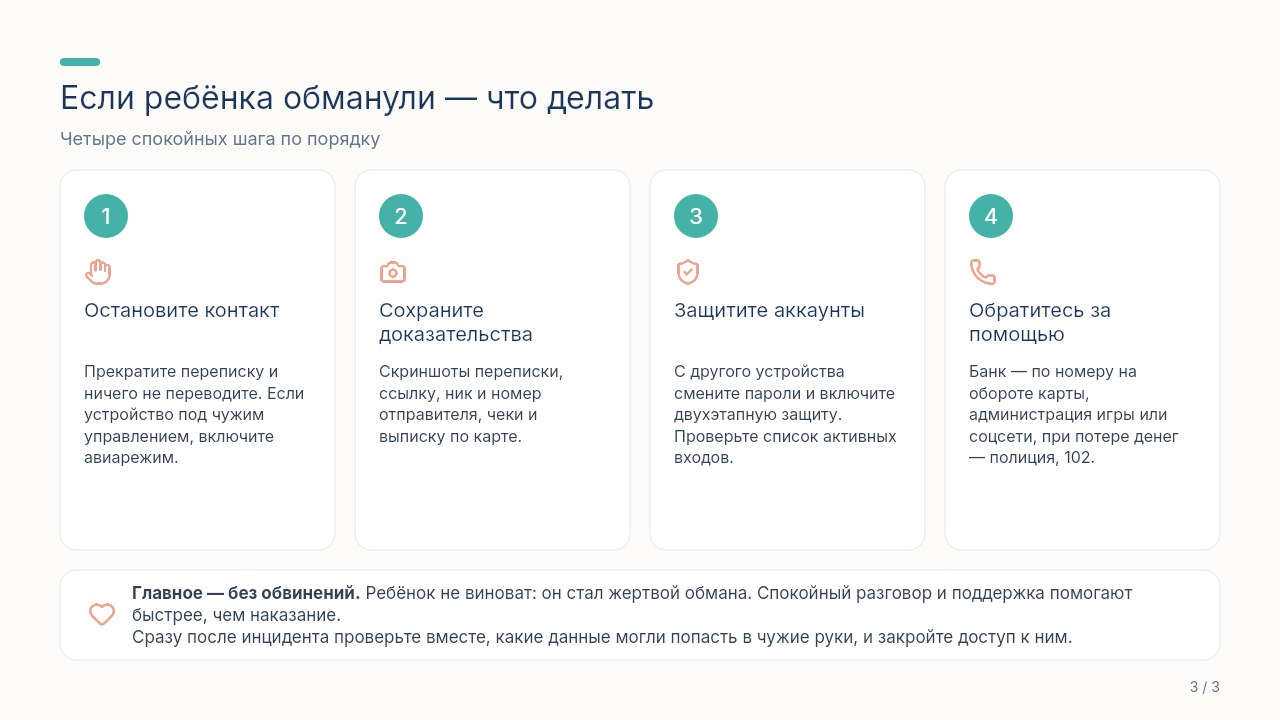Select the heading Остановите контакт
This screenshot has width=1280, height=720.
(182, 310)
